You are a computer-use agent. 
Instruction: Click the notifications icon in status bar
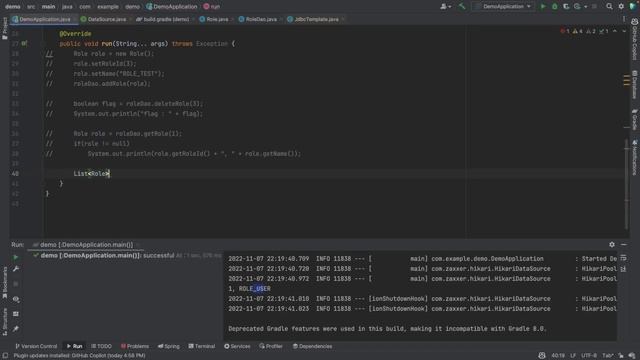(x=632, y=356)
